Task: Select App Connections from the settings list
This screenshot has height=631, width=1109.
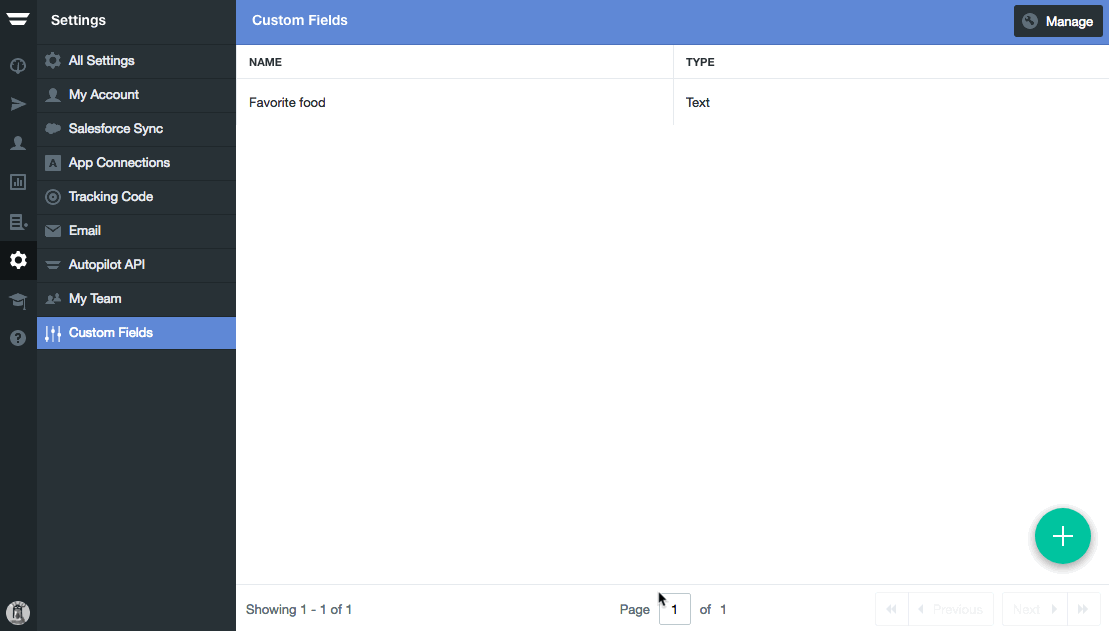Action: (119, 163)
